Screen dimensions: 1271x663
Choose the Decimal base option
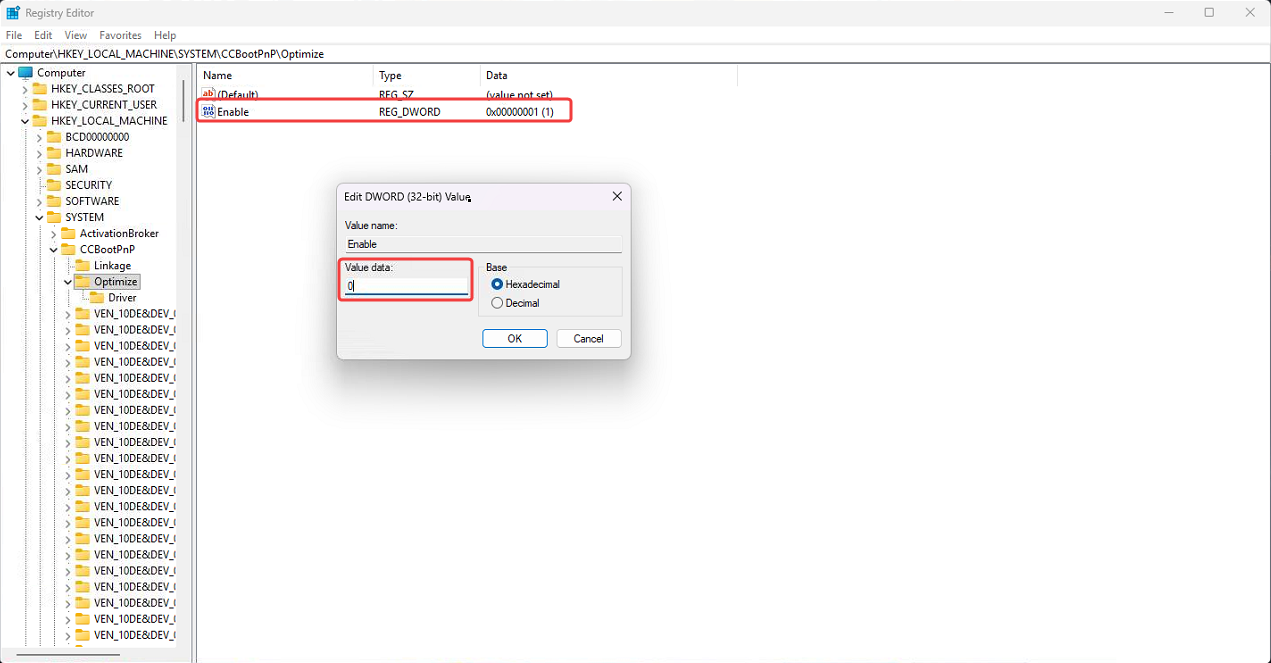[497, 303]
